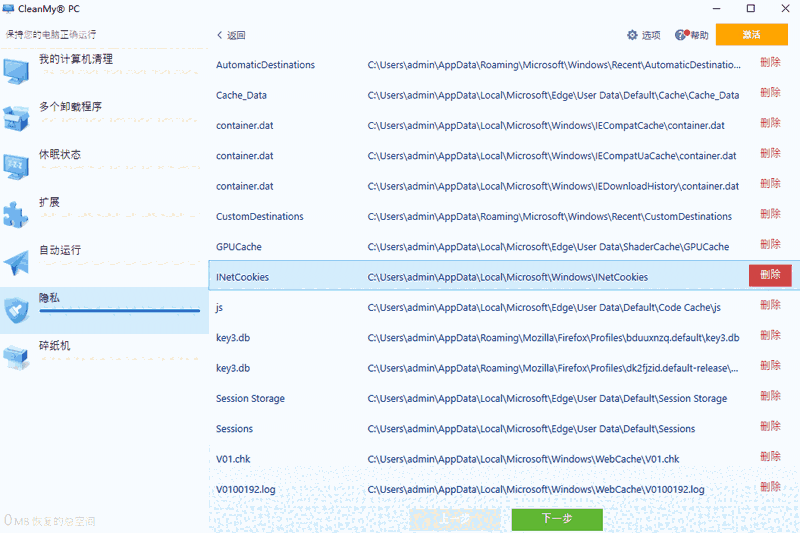The image size is (800, 533).
Task: Delete the Cache_Data entry
Action: (770, 92)
